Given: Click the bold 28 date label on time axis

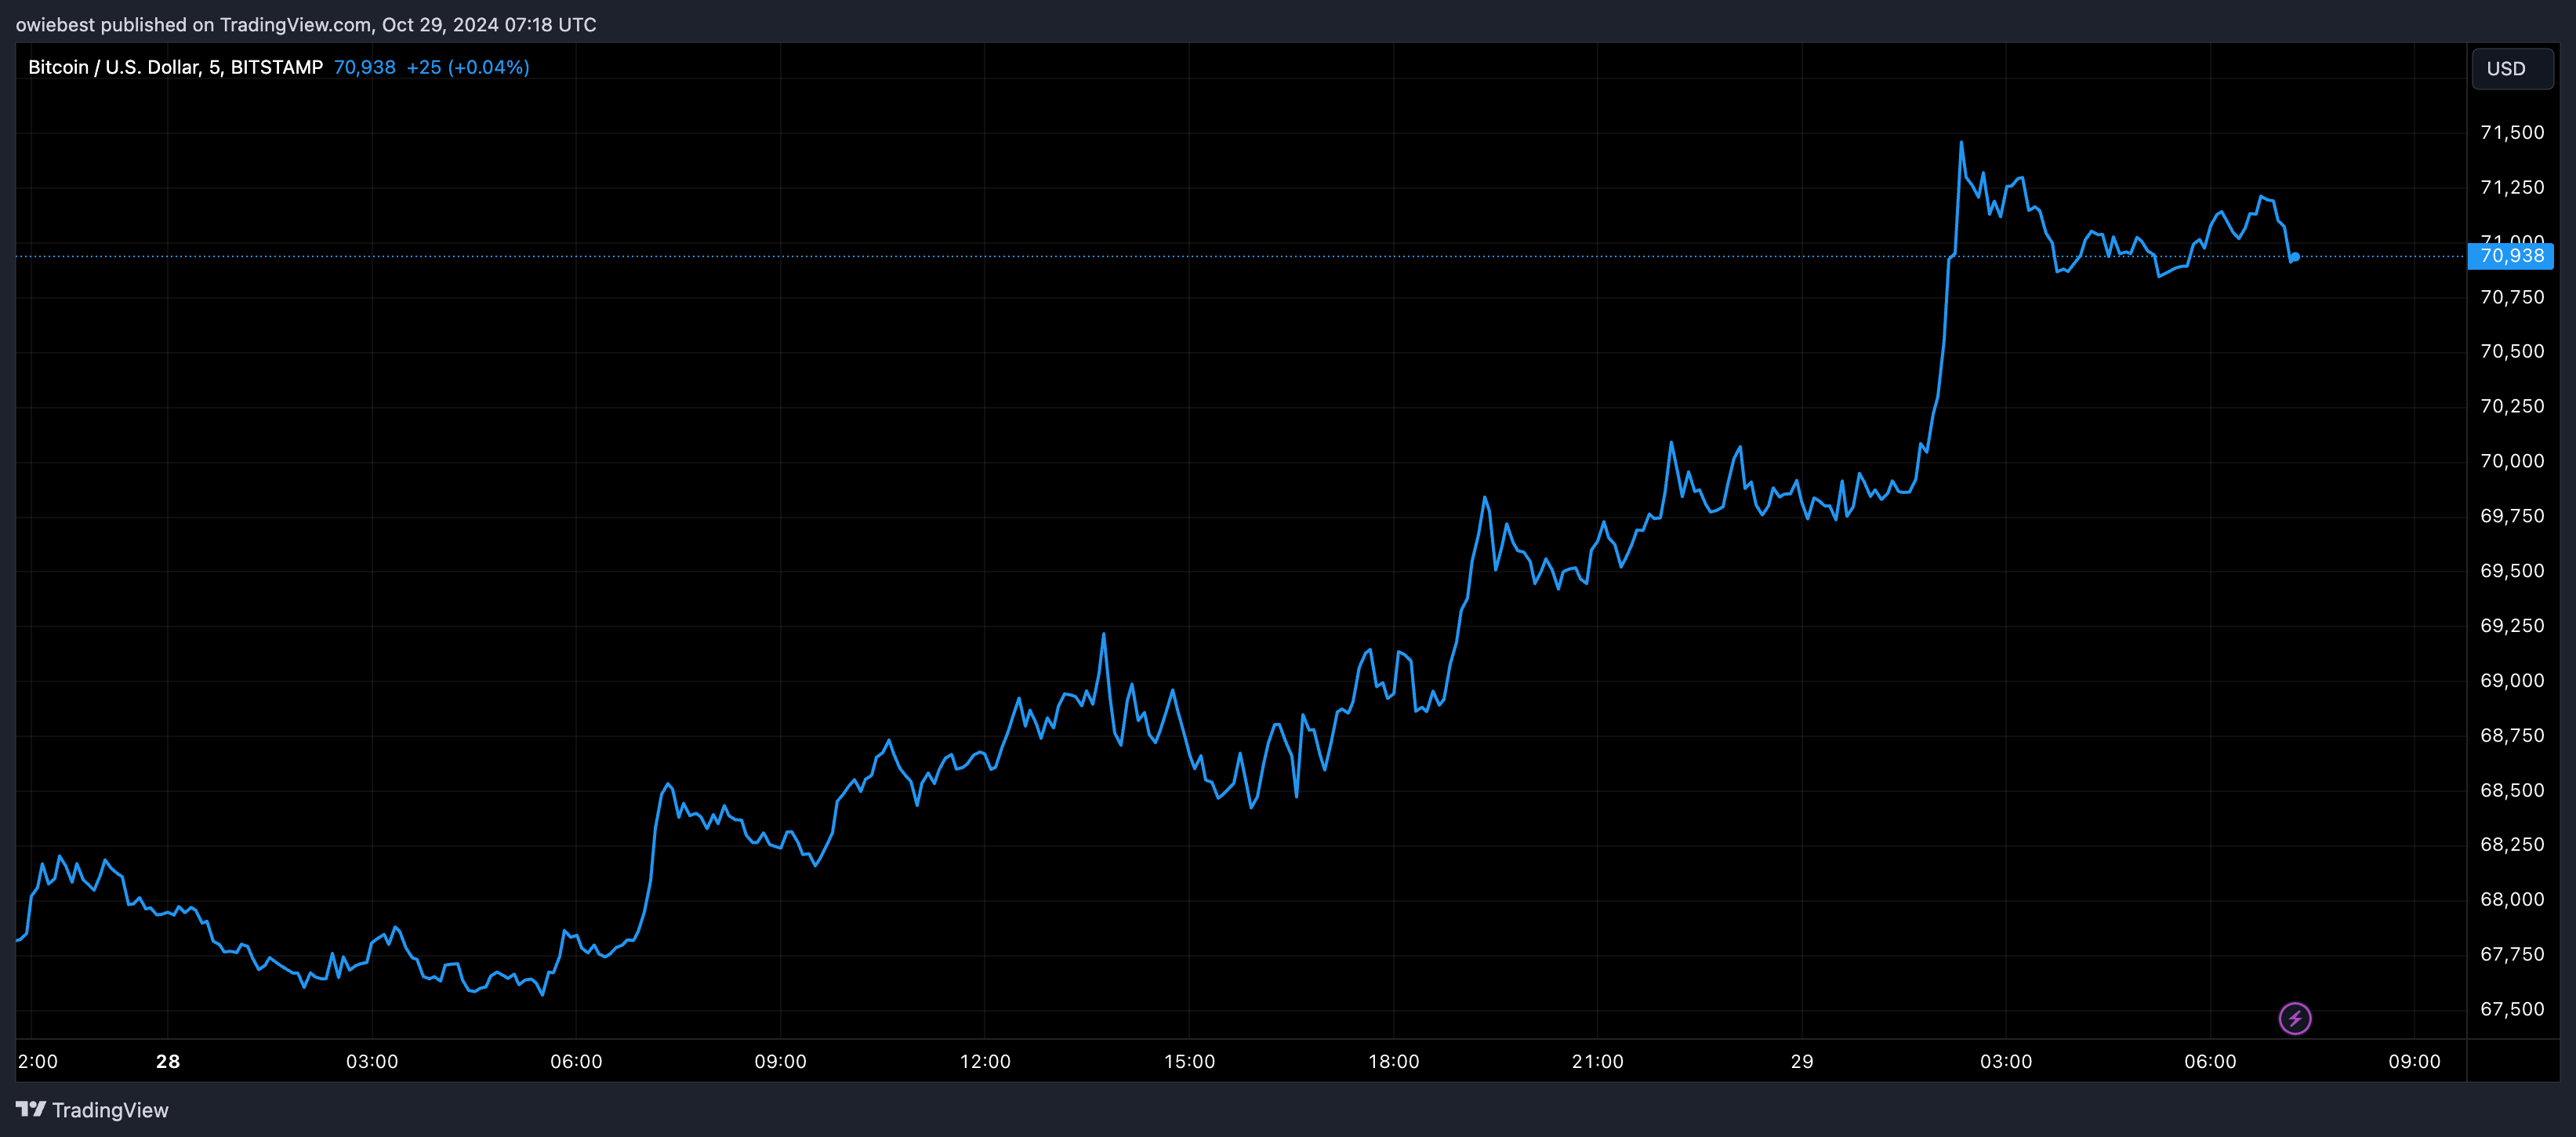Looking at the screenshot, I should point(168,1061).
